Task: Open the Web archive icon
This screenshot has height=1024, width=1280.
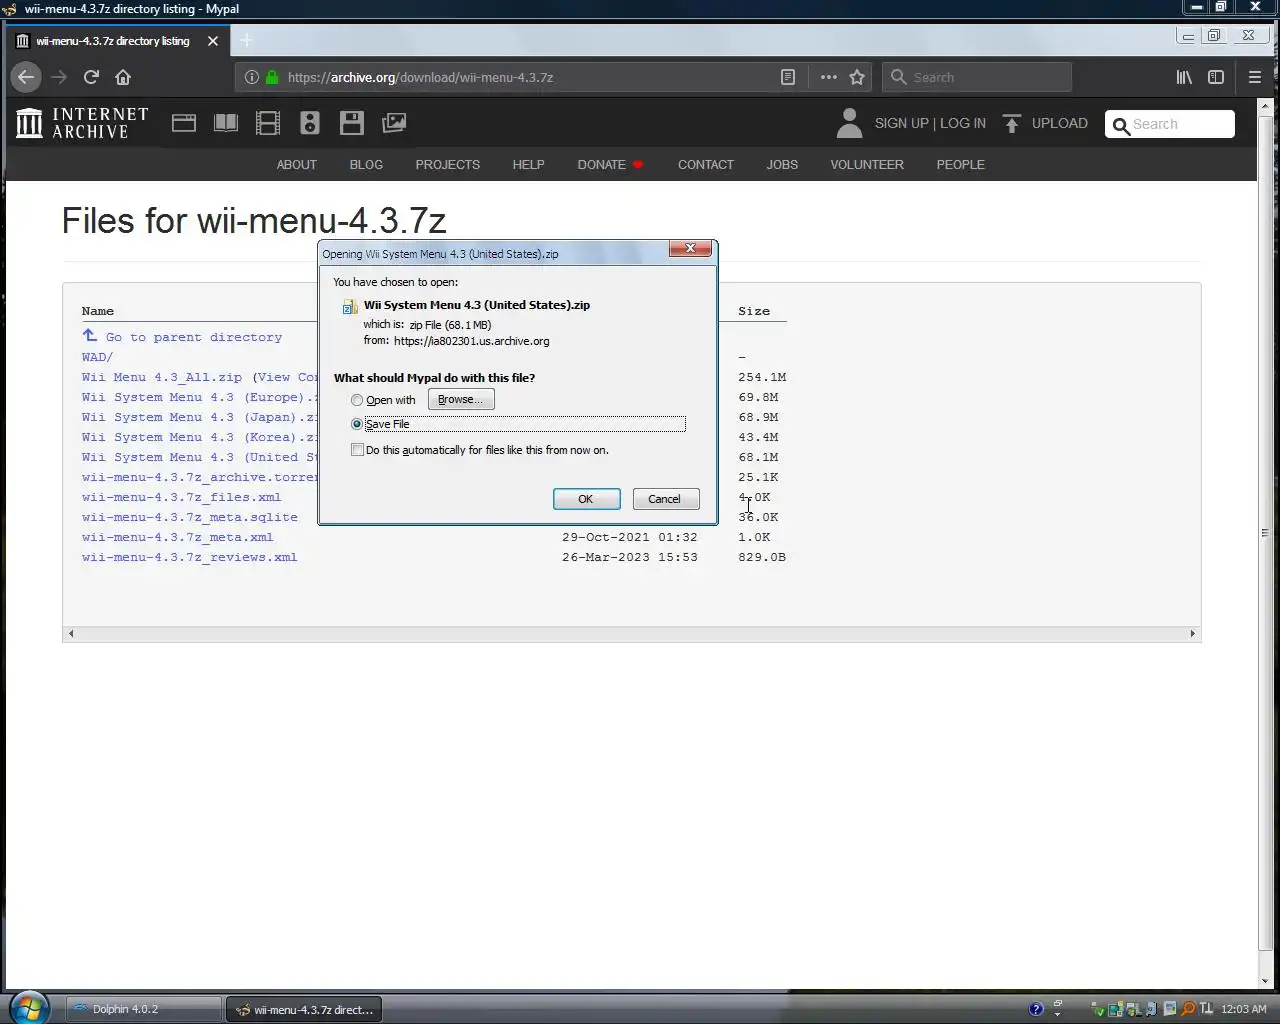Action: 184,123
